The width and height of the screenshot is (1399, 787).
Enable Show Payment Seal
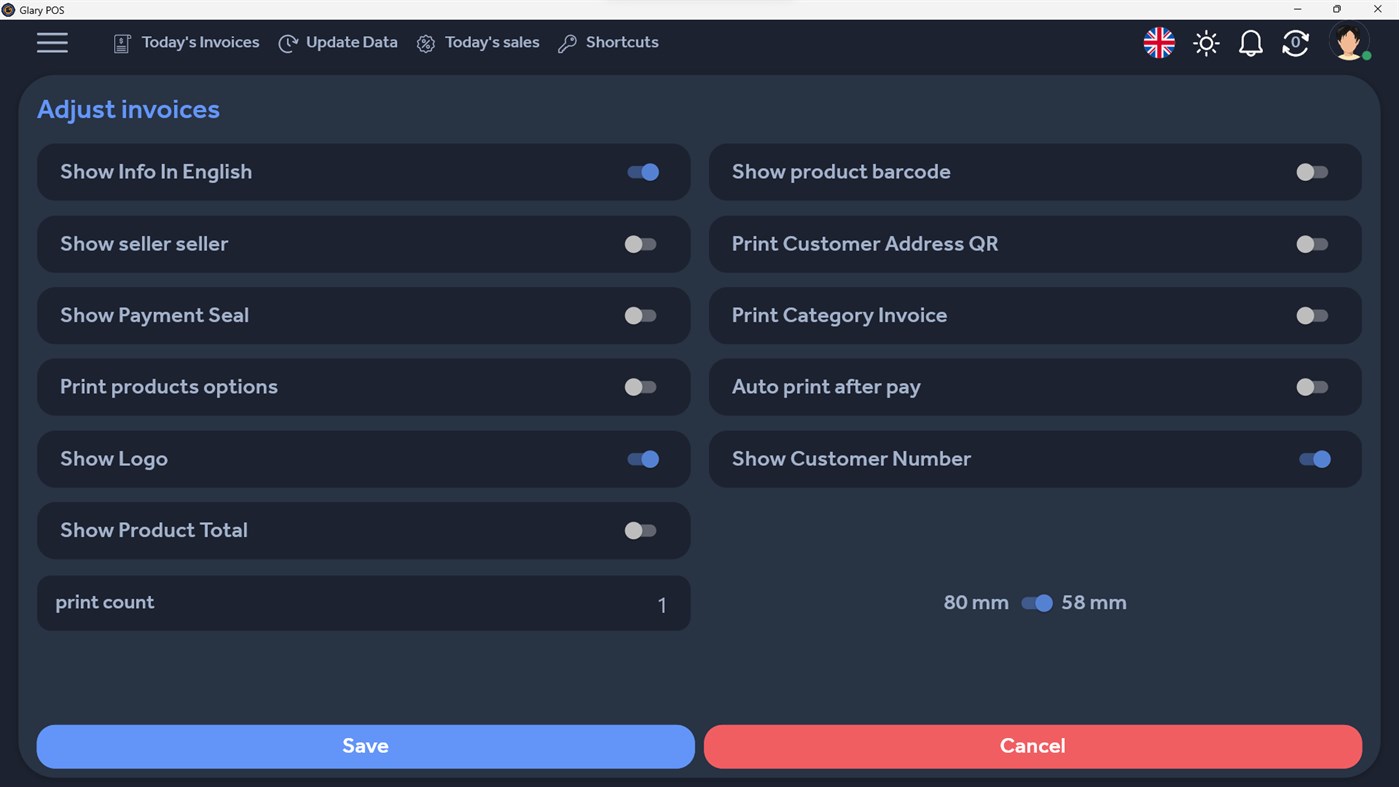point(639,315)
